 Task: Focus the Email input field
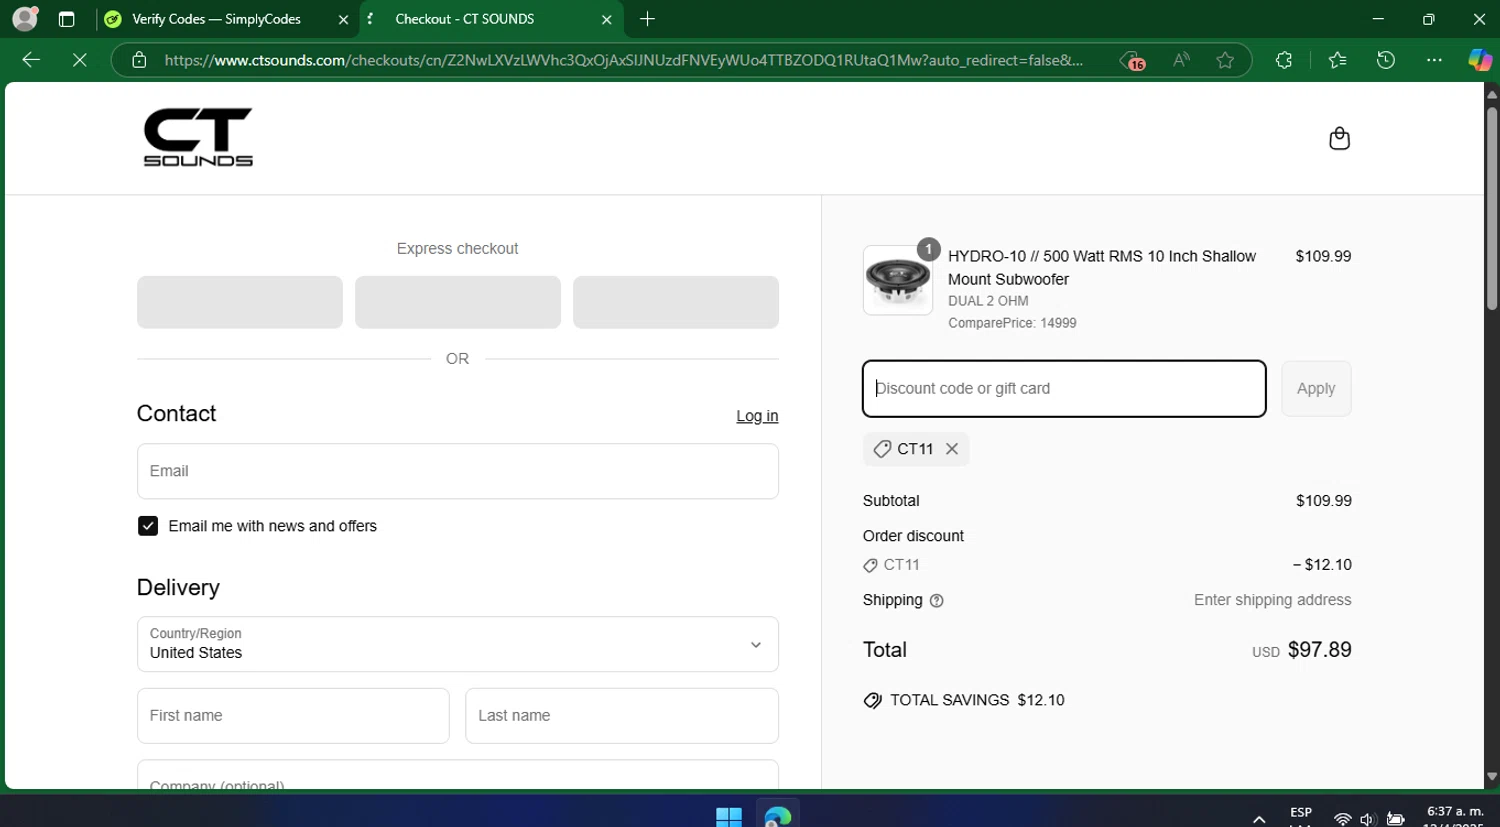click(458, 471)
